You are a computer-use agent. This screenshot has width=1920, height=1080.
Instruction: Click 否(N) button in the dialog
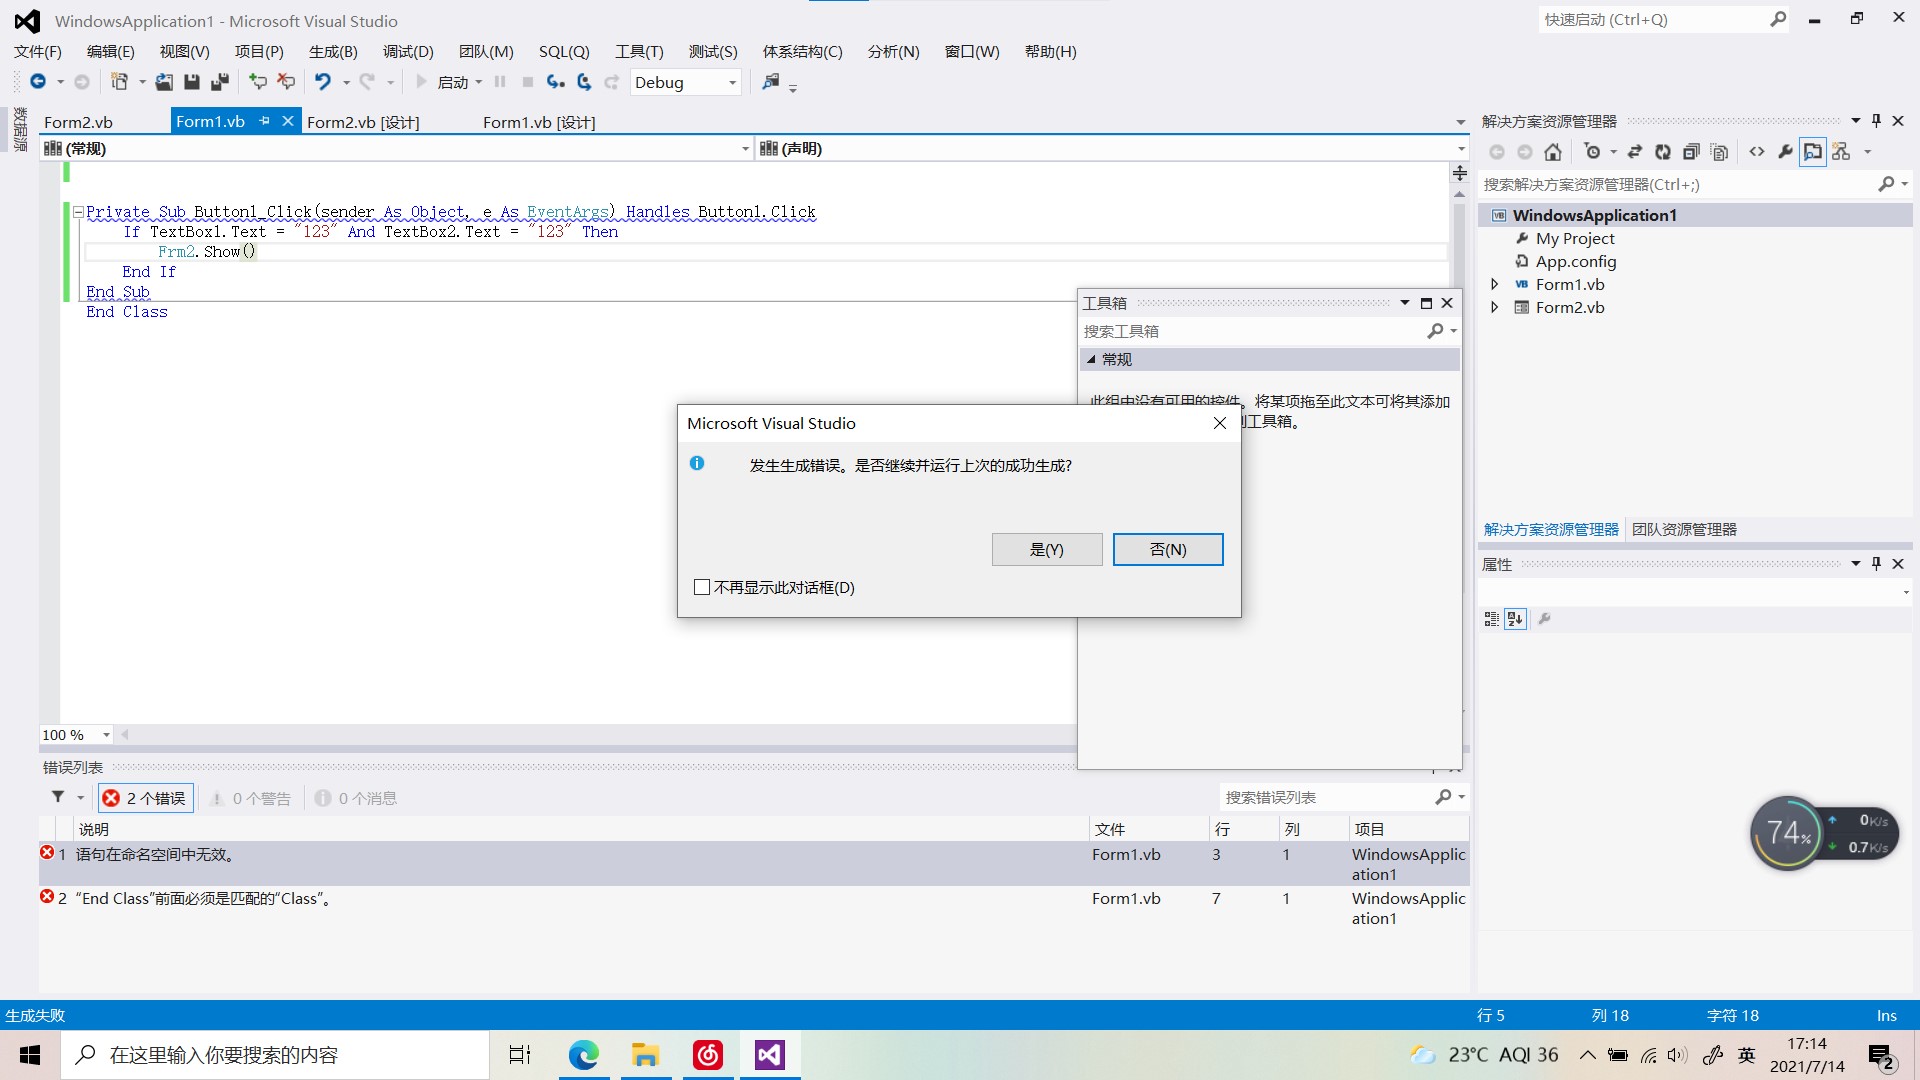coord(1168,549)
